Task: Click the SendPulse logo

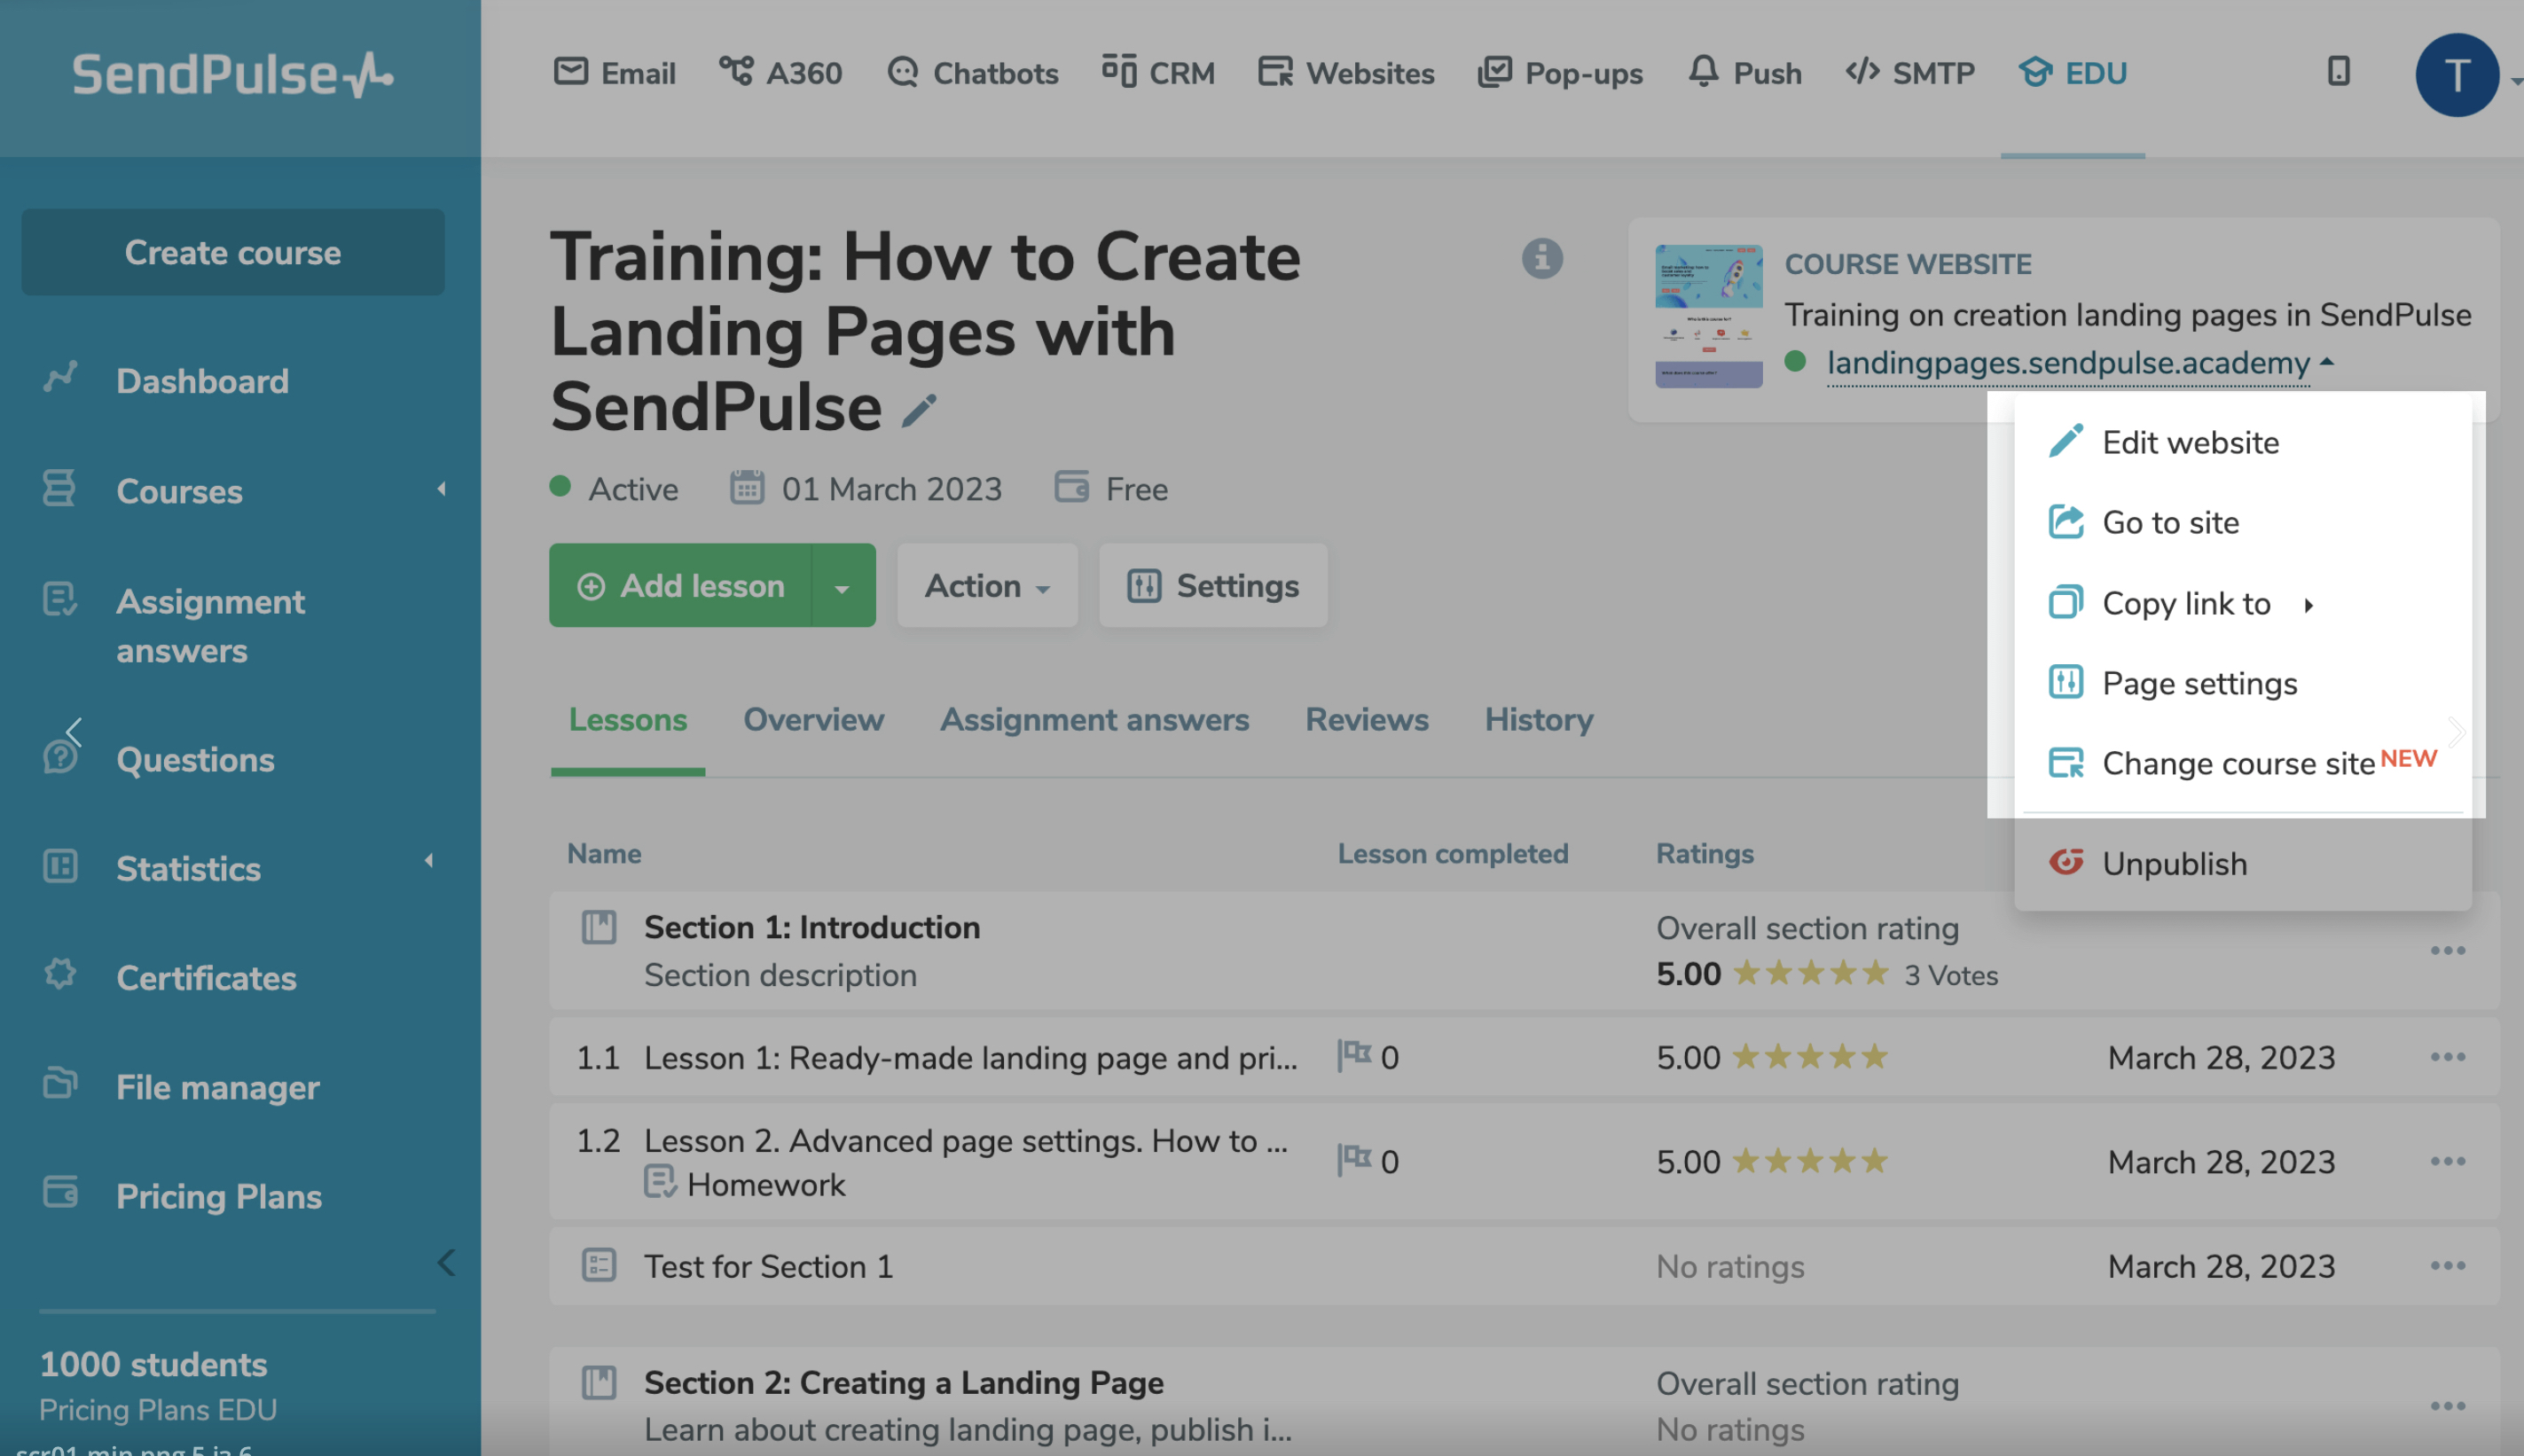Action: [x=233, y=74]
